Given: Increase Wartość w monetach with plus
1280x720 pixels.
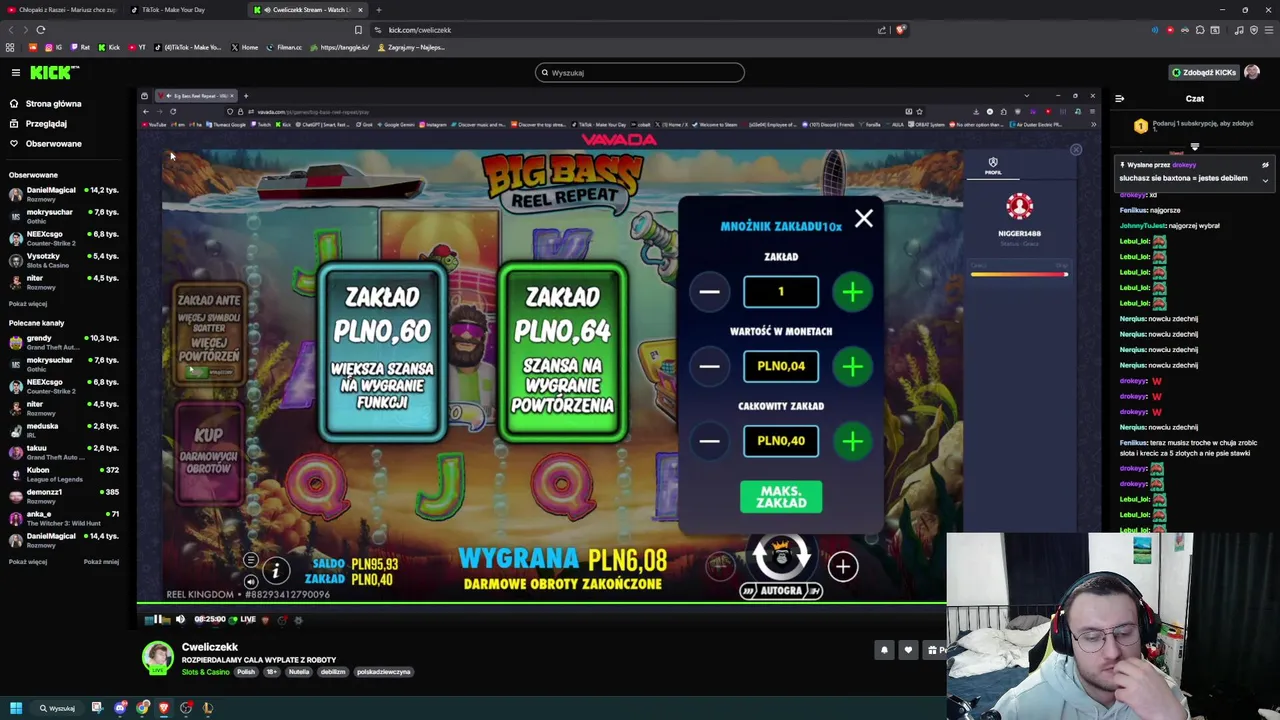Looking at the screenshot, I should pyautogui.click(x=852, y=366).
